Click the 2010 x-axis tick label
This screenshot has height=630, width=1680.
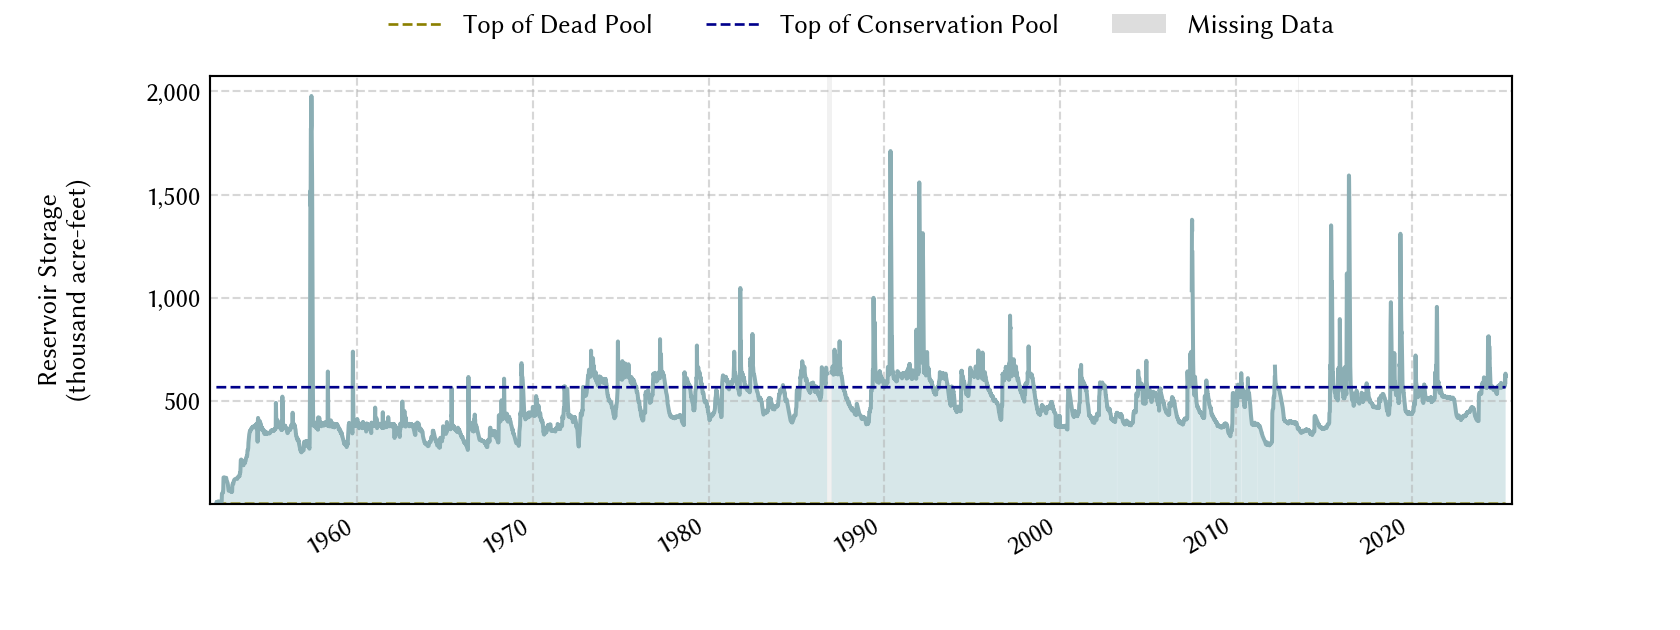(1209, 537)
